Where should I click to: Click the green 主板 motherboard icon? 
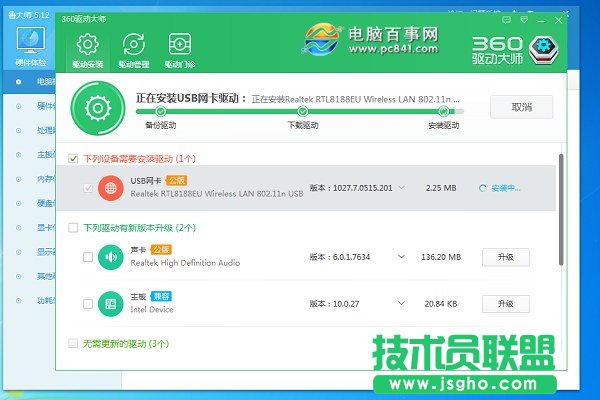[110, 303]
